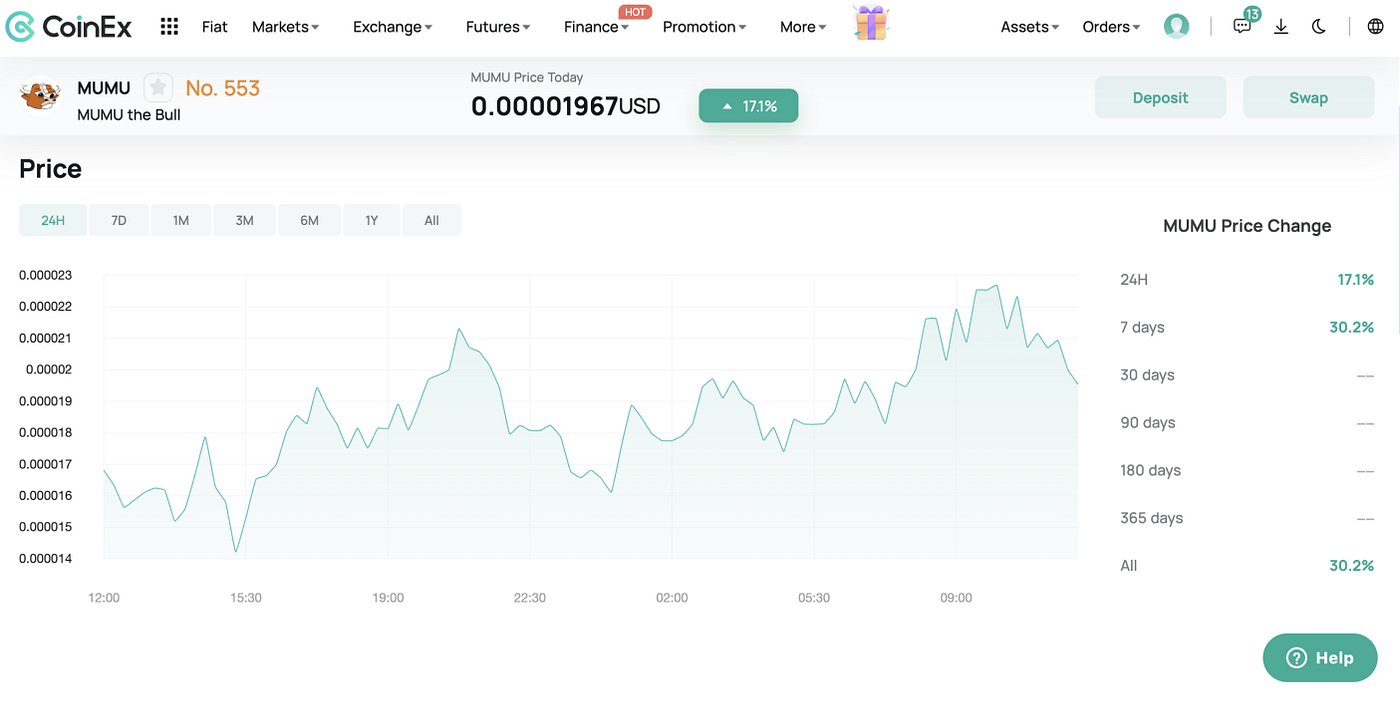Click the Swap button
The height and width of the screenshot is (702, 1400).
pyautogui.click(x=1308, y=97)
